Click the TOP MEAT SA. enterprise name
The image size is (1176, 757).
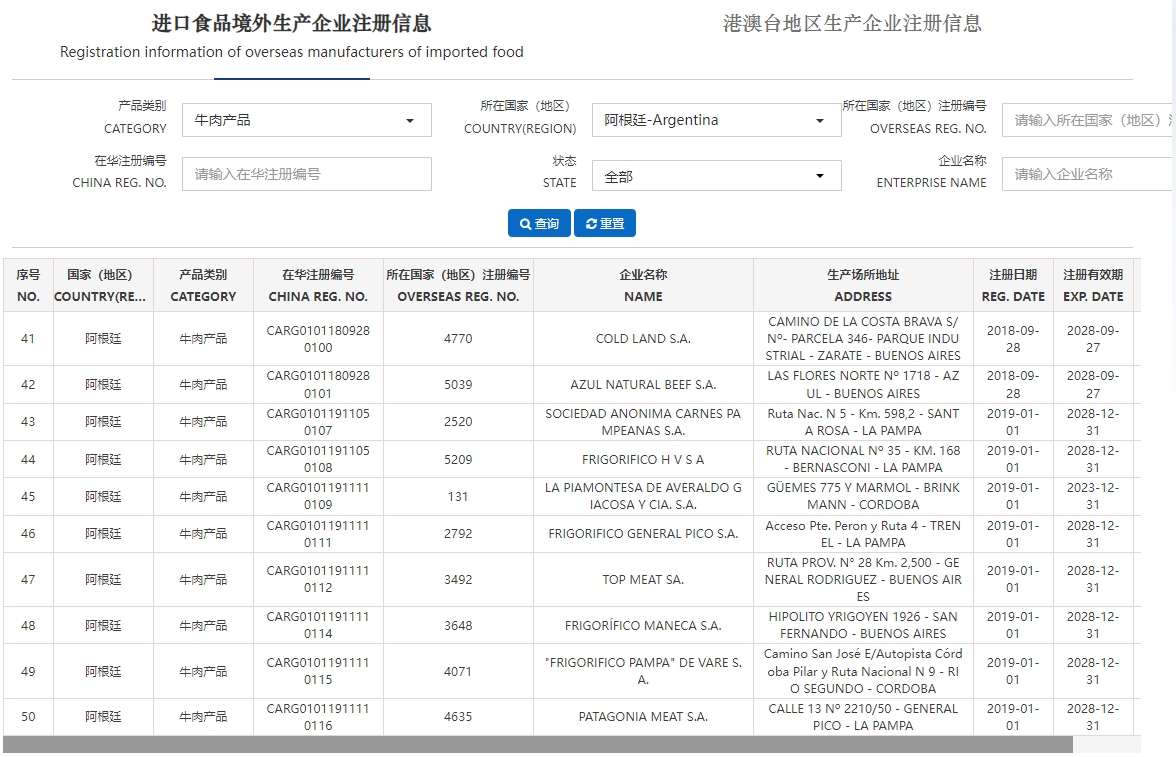point(643,579)
